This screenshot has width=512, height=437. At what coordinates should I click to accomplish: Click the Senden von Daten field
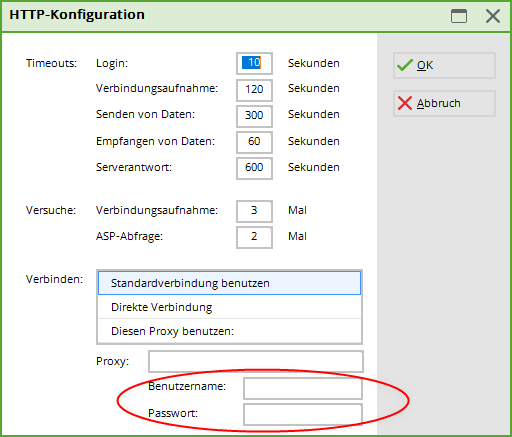pos(254,115)
